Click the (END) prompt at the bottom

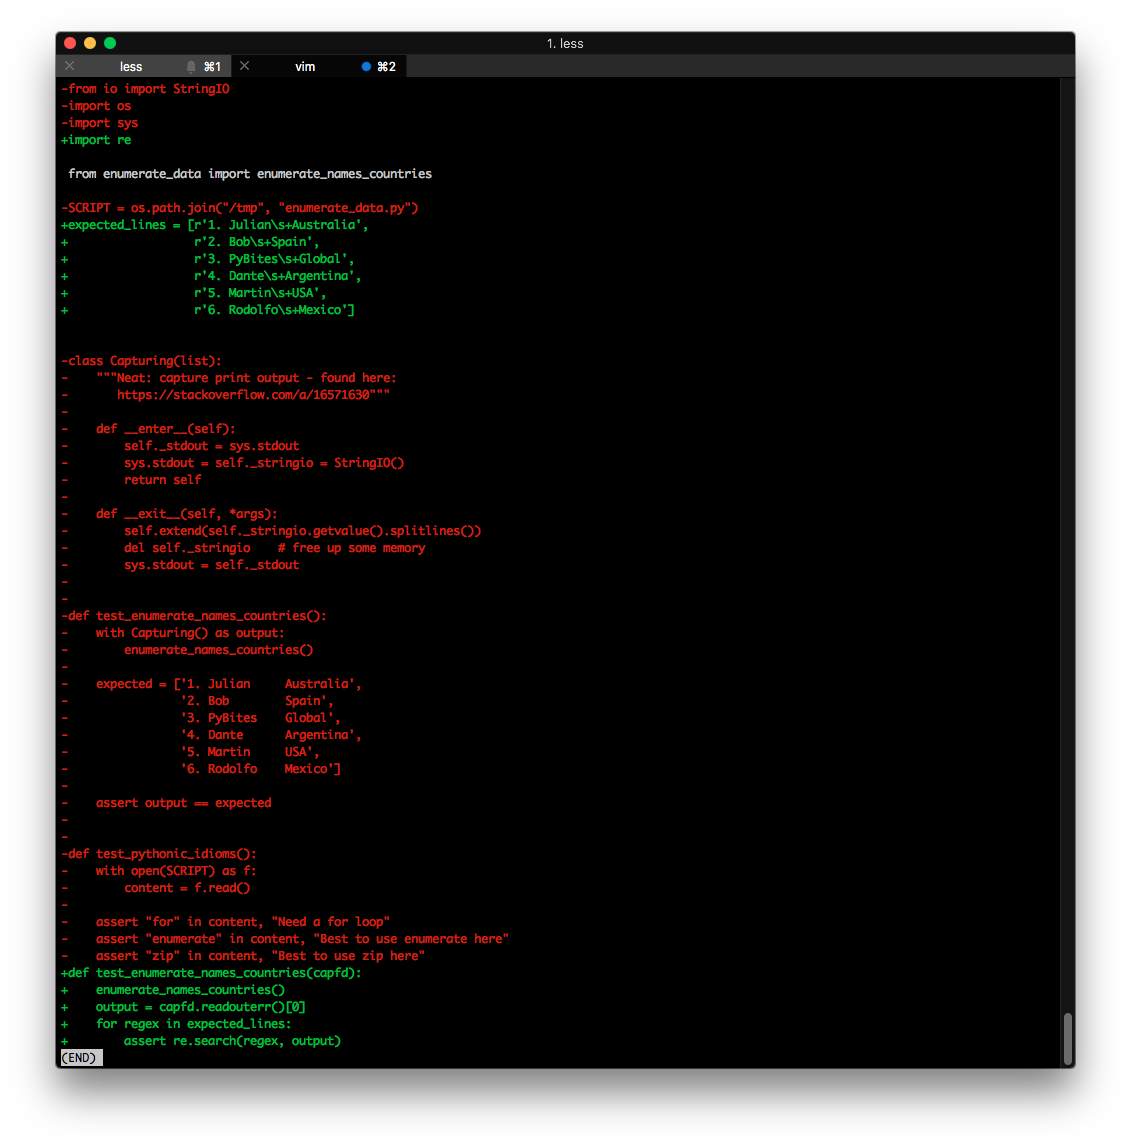80,1057
